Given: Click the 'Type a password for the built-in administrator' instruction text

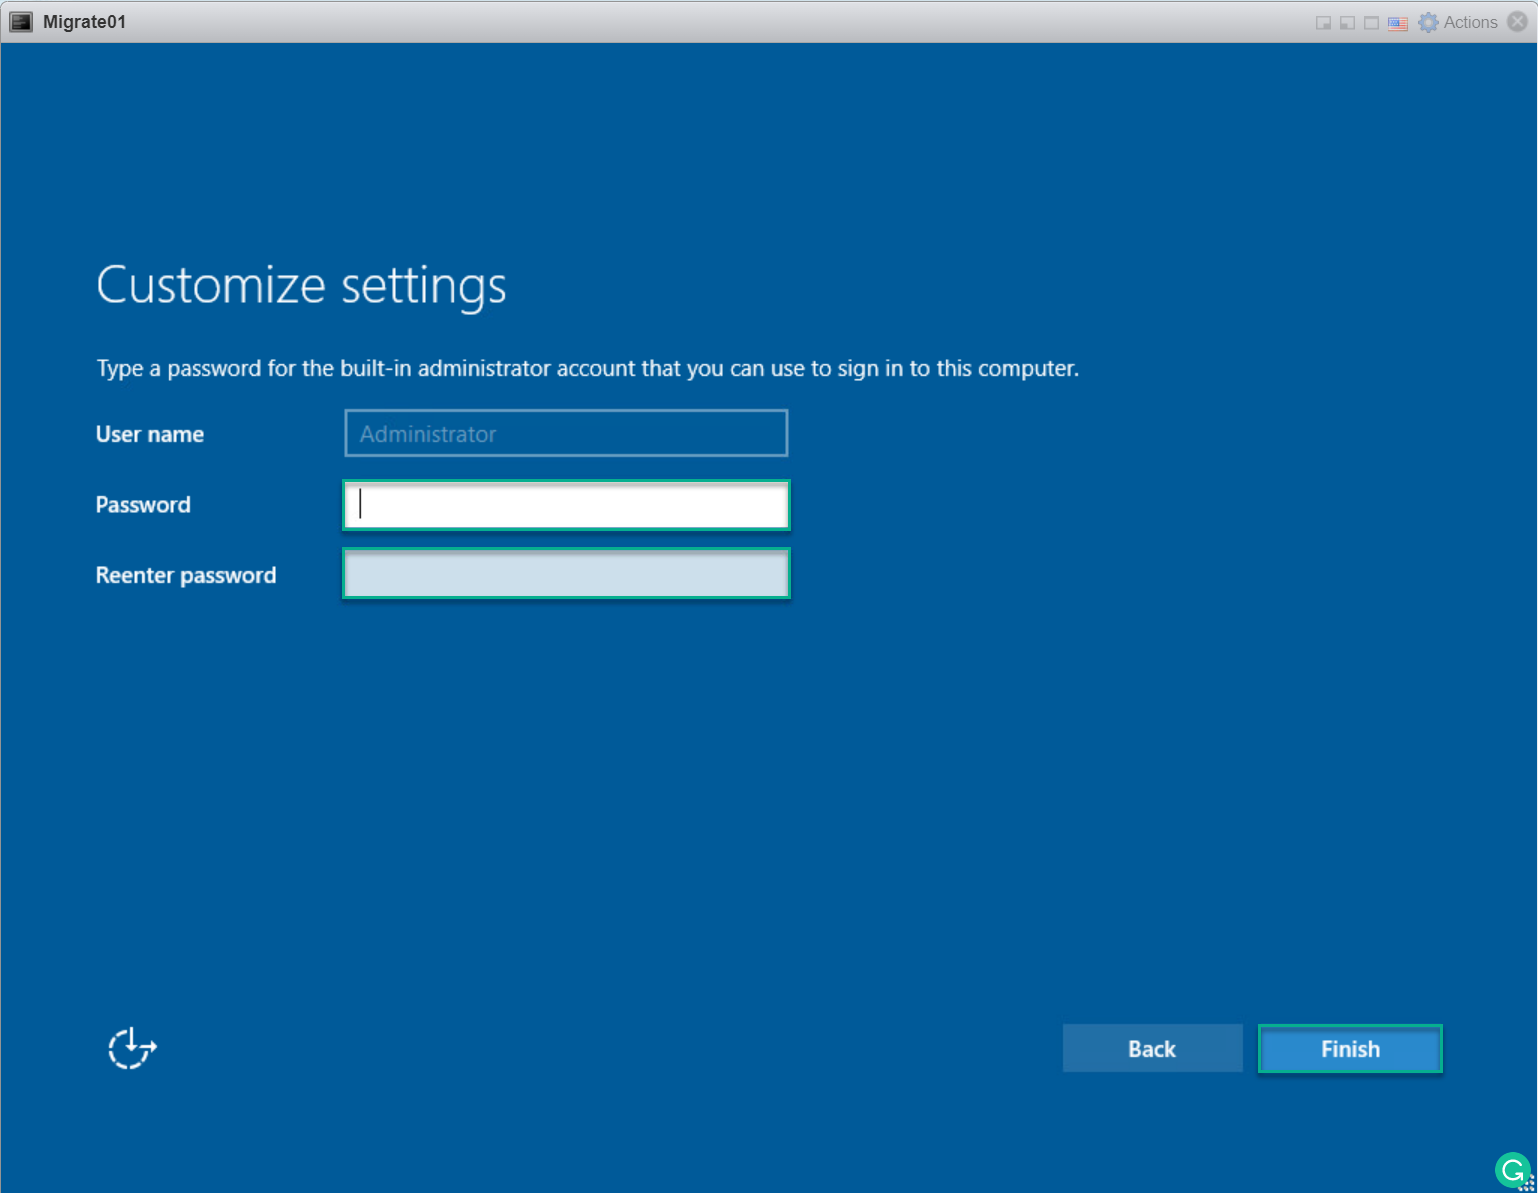Looking at the screenshot, I should 587,368.
